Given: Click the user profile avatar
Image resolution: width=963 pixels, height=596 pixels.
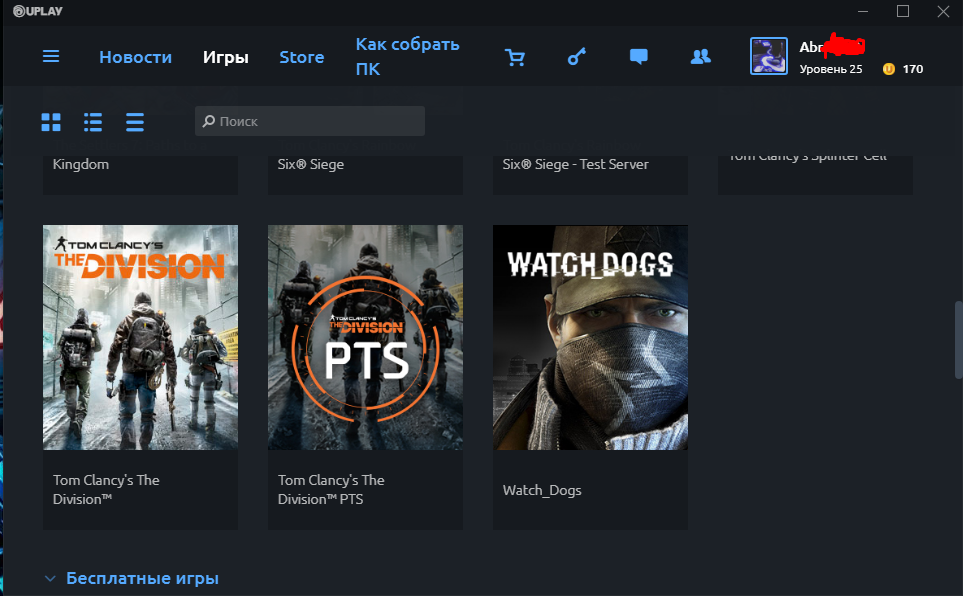Looking at the screenshot, I should tap(768, 56).
